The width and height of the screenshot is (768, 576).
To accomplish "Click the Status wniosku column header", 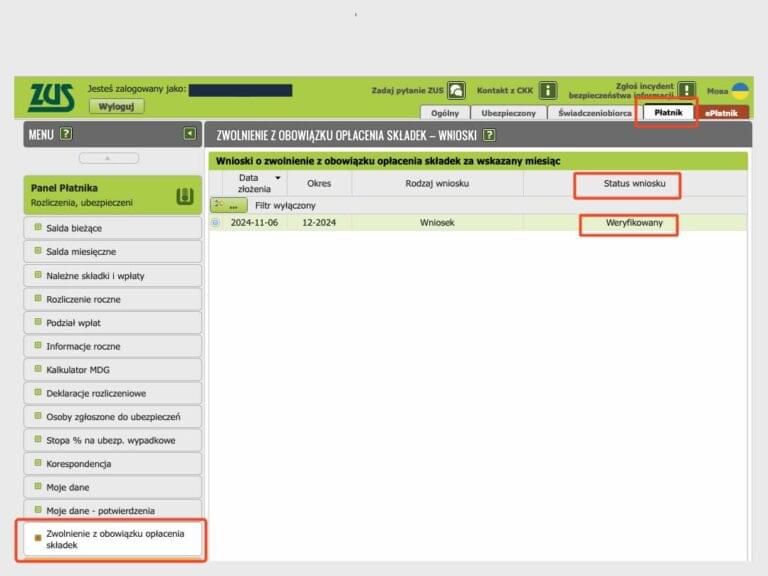I will [x=627, y=184].
